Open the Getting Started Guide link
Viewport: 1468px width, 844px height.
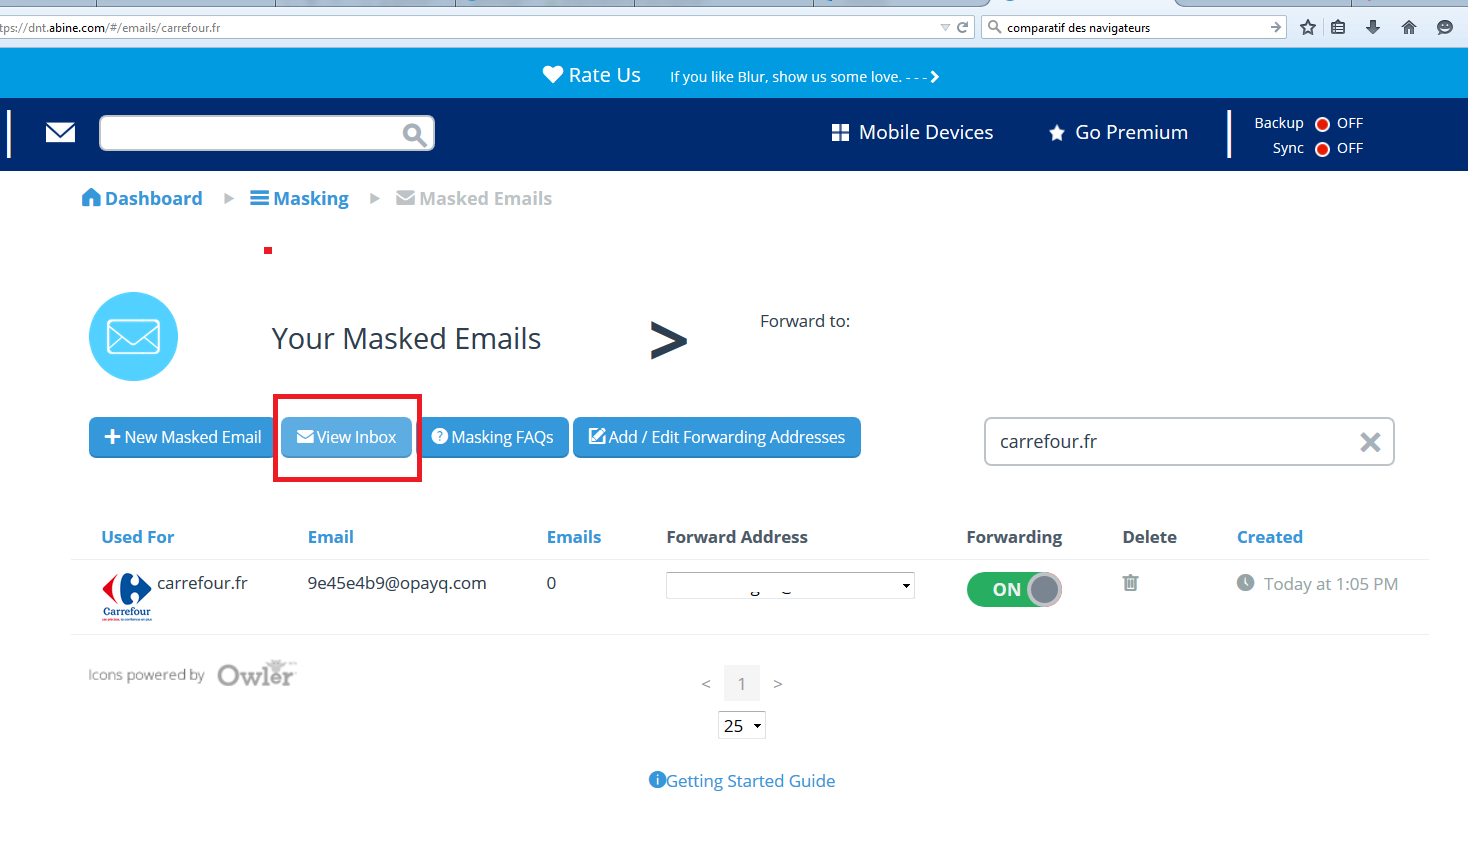pyautogui.click(x=750, y=781)
